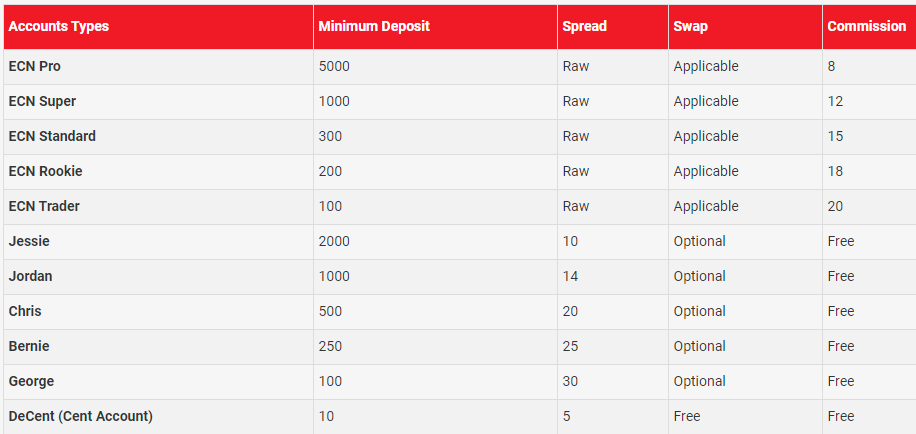
Task: Select the ECN Super account name
Action: 42,101
